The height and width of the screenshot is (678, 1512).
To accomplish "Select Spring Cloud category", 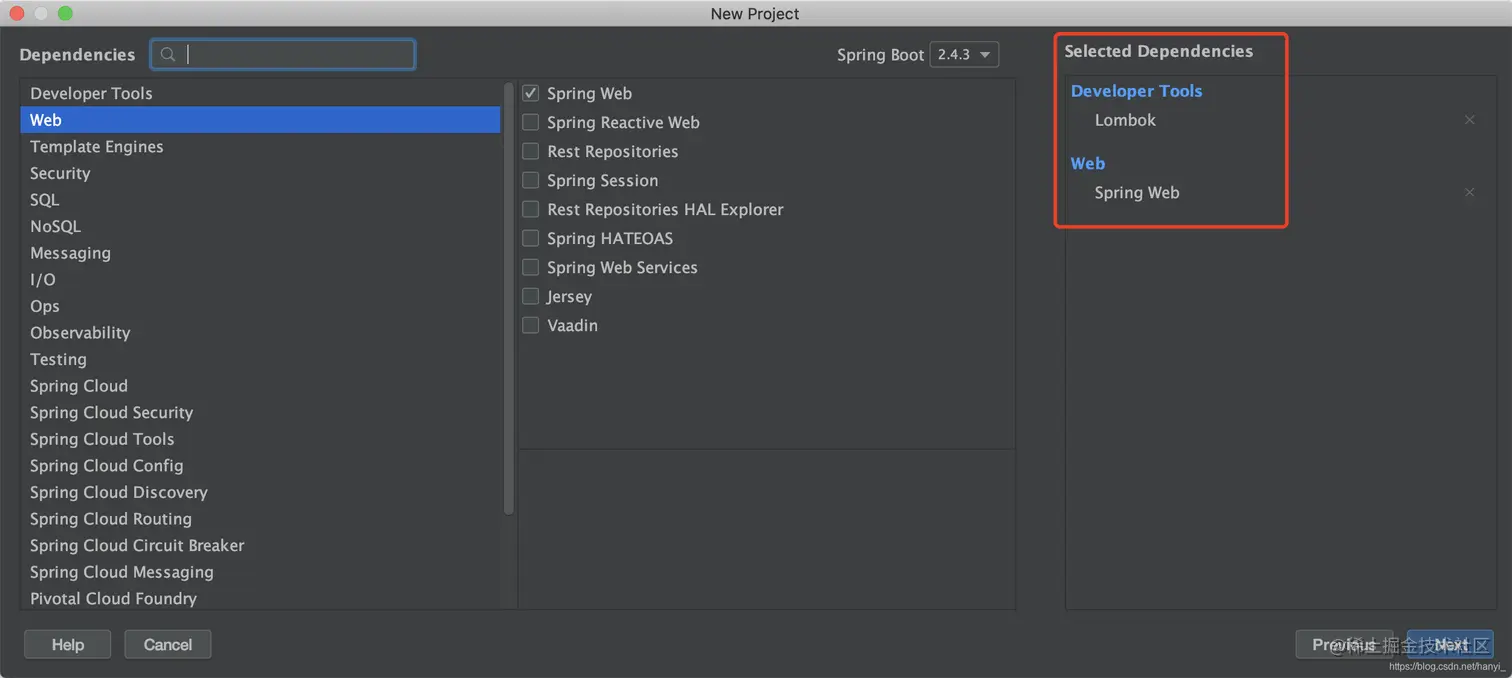I will [x=260, y=386].
